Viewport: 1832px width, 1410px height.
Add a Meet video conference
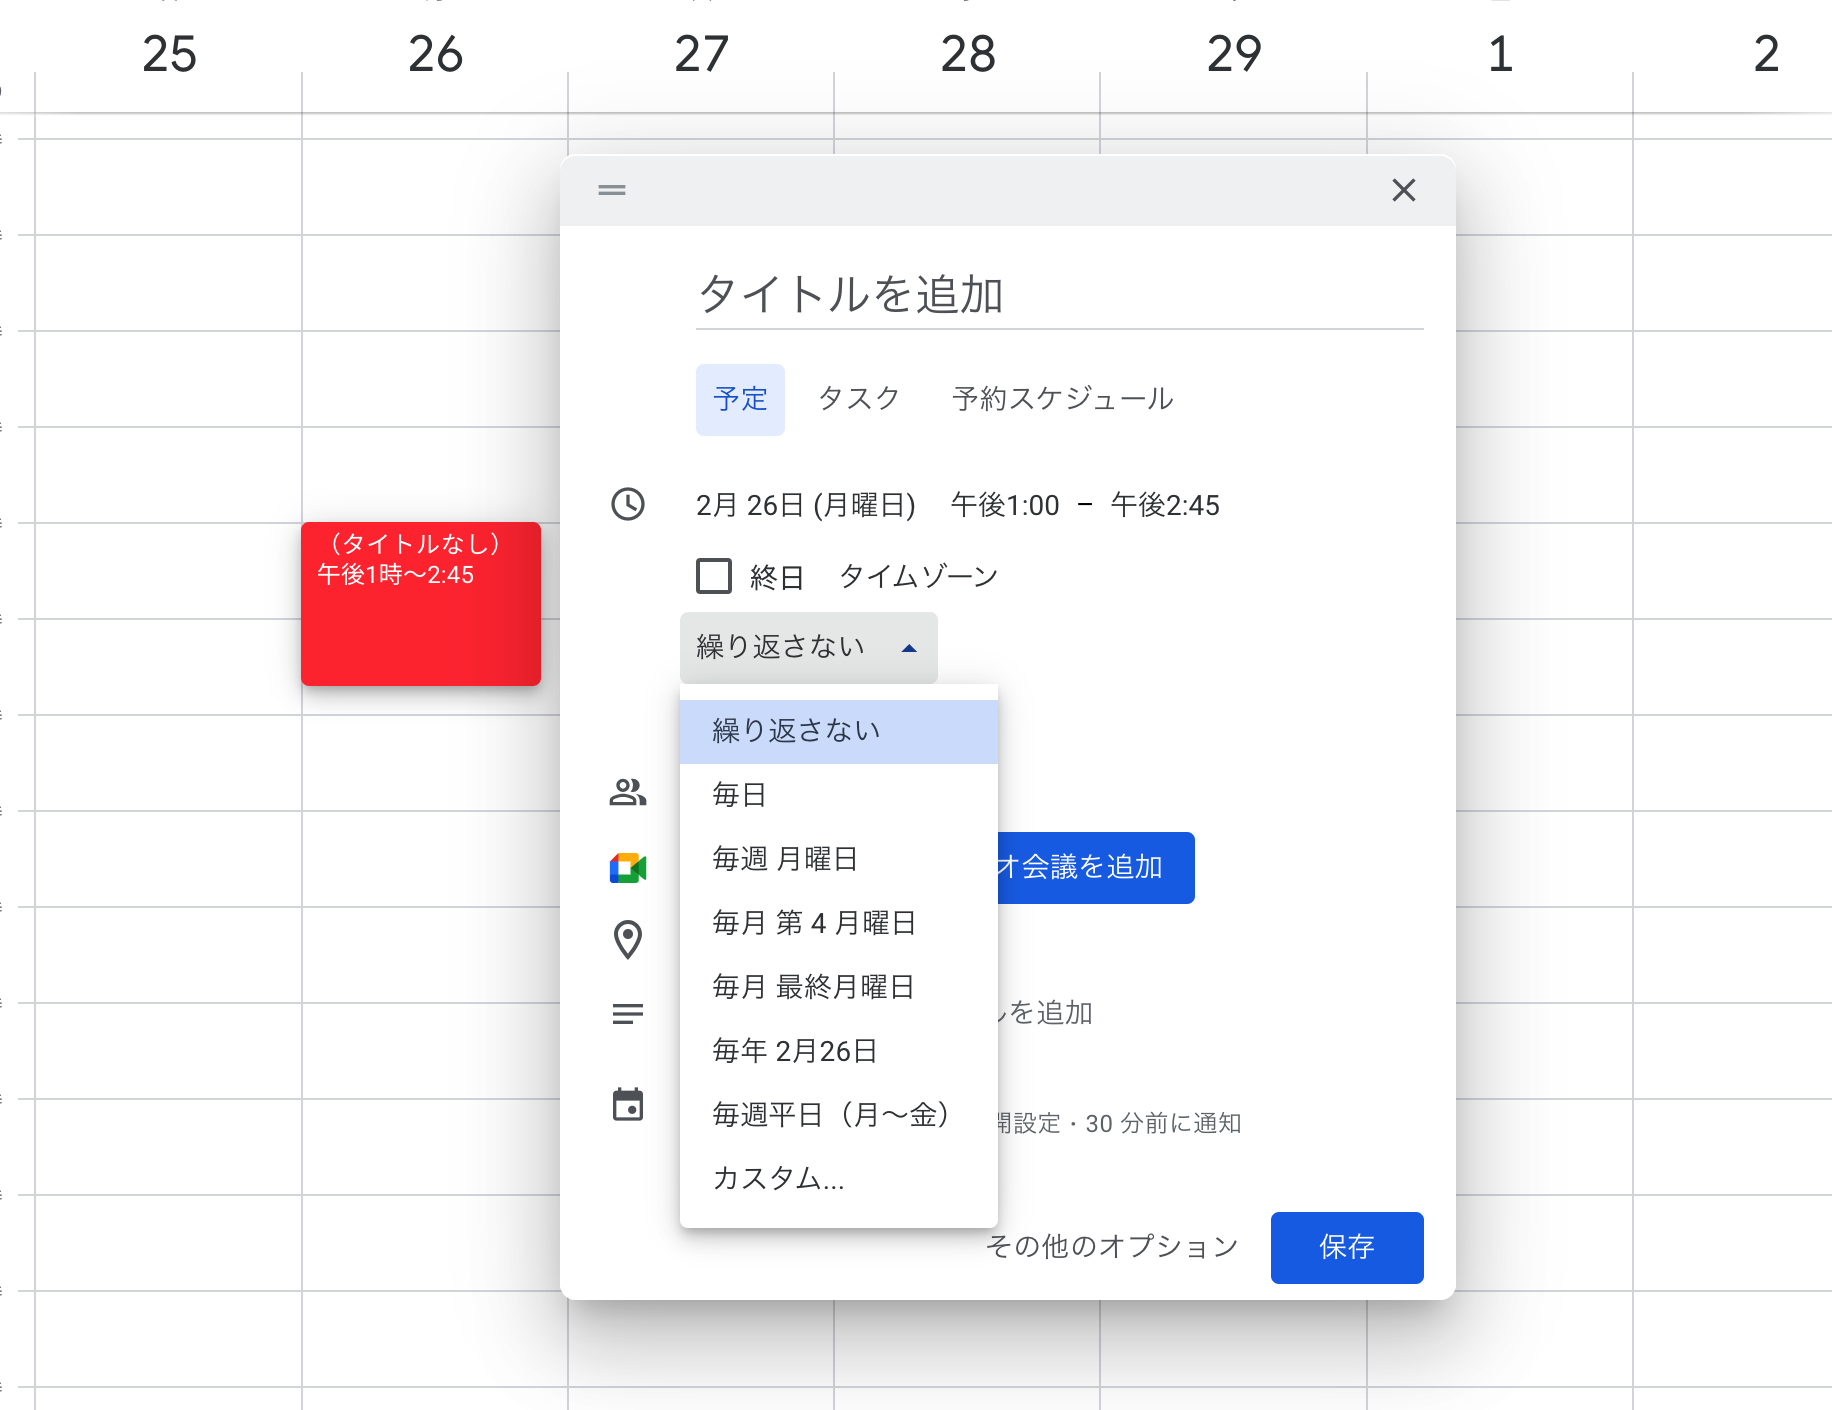pos(1096,868)
